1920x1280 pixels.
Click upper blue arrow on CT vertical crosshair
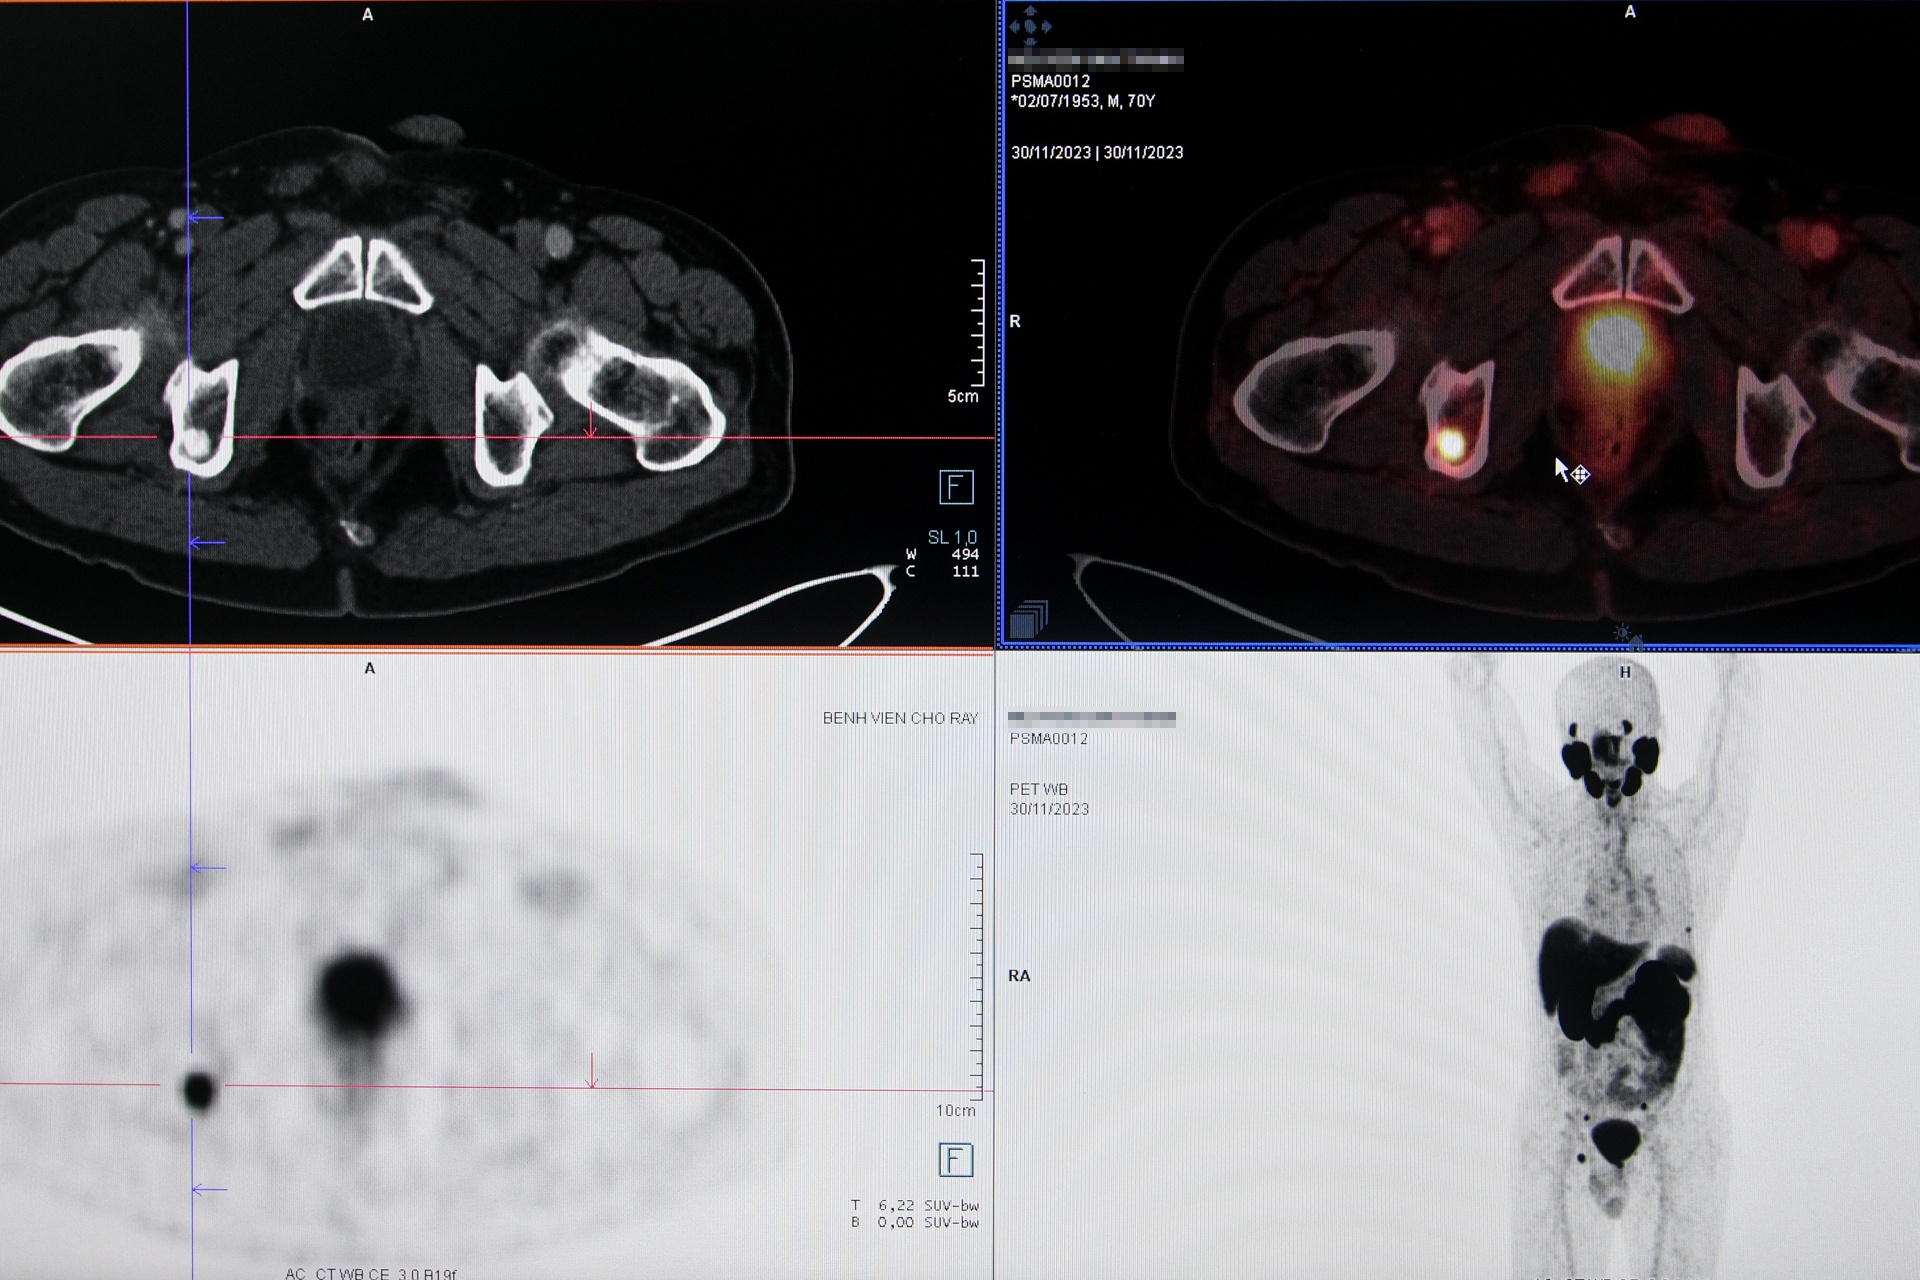click(x=206, y=216)
